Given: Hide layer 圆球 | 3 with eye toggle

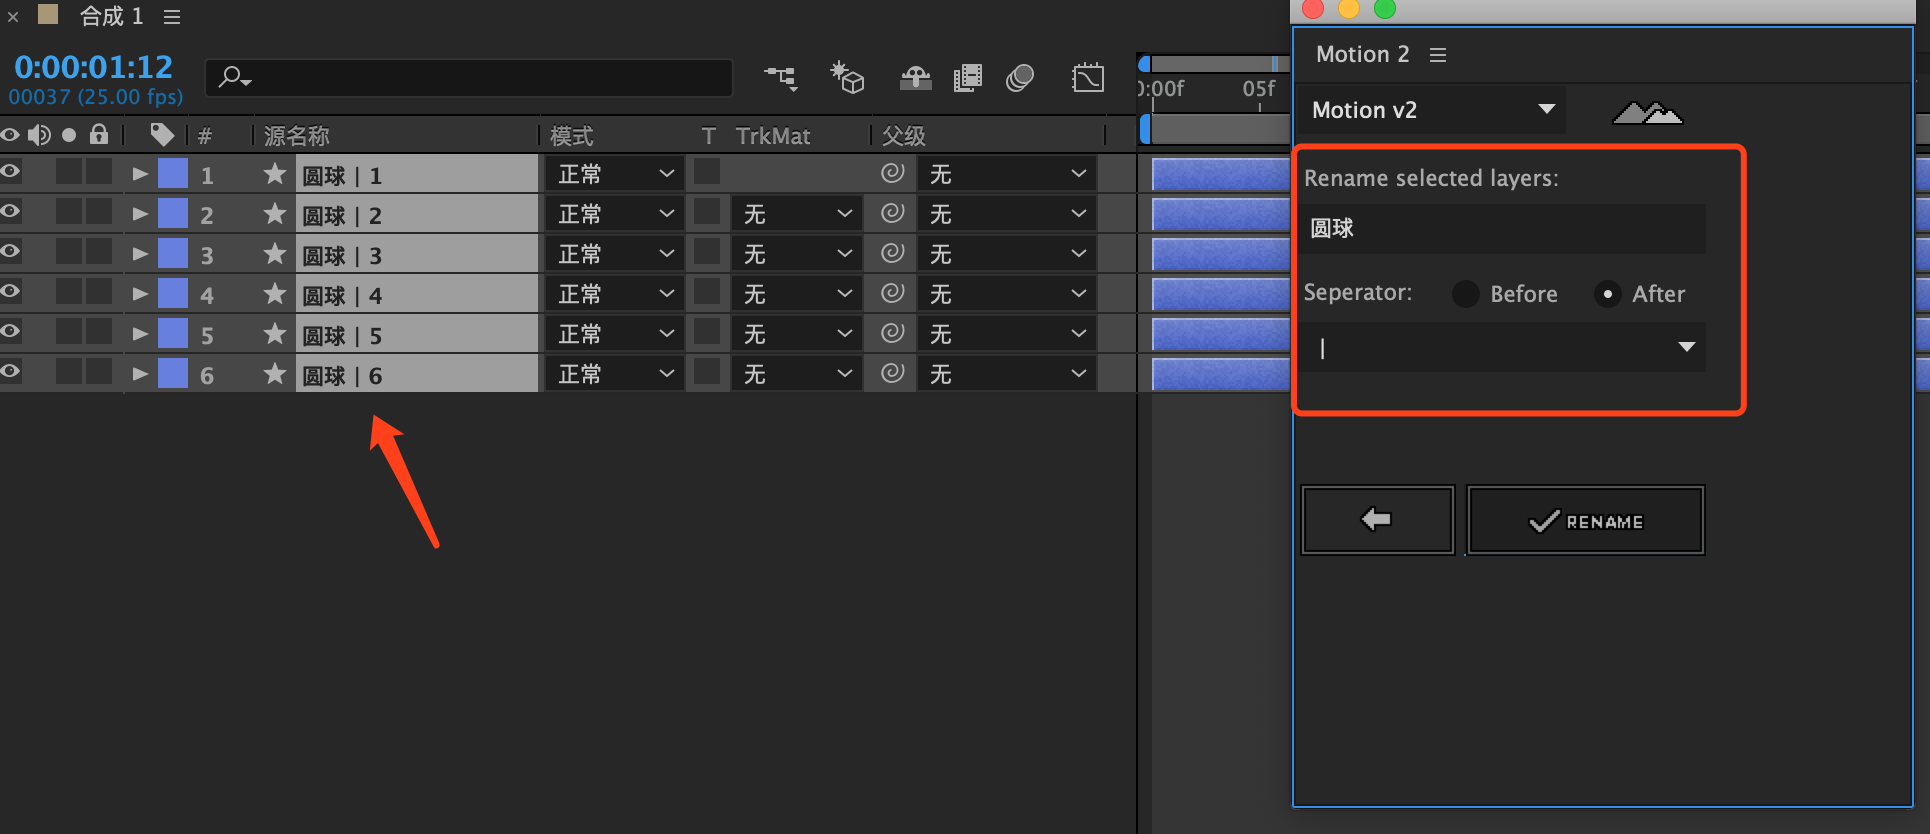Looking at the screenshot, I should tap(10, 251).
